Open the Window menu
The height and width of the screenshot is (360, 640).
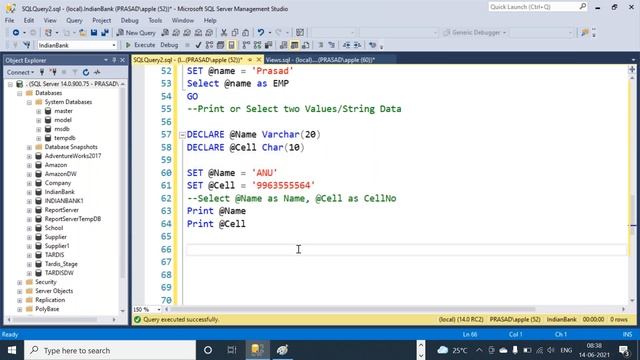tap(182, 20)
